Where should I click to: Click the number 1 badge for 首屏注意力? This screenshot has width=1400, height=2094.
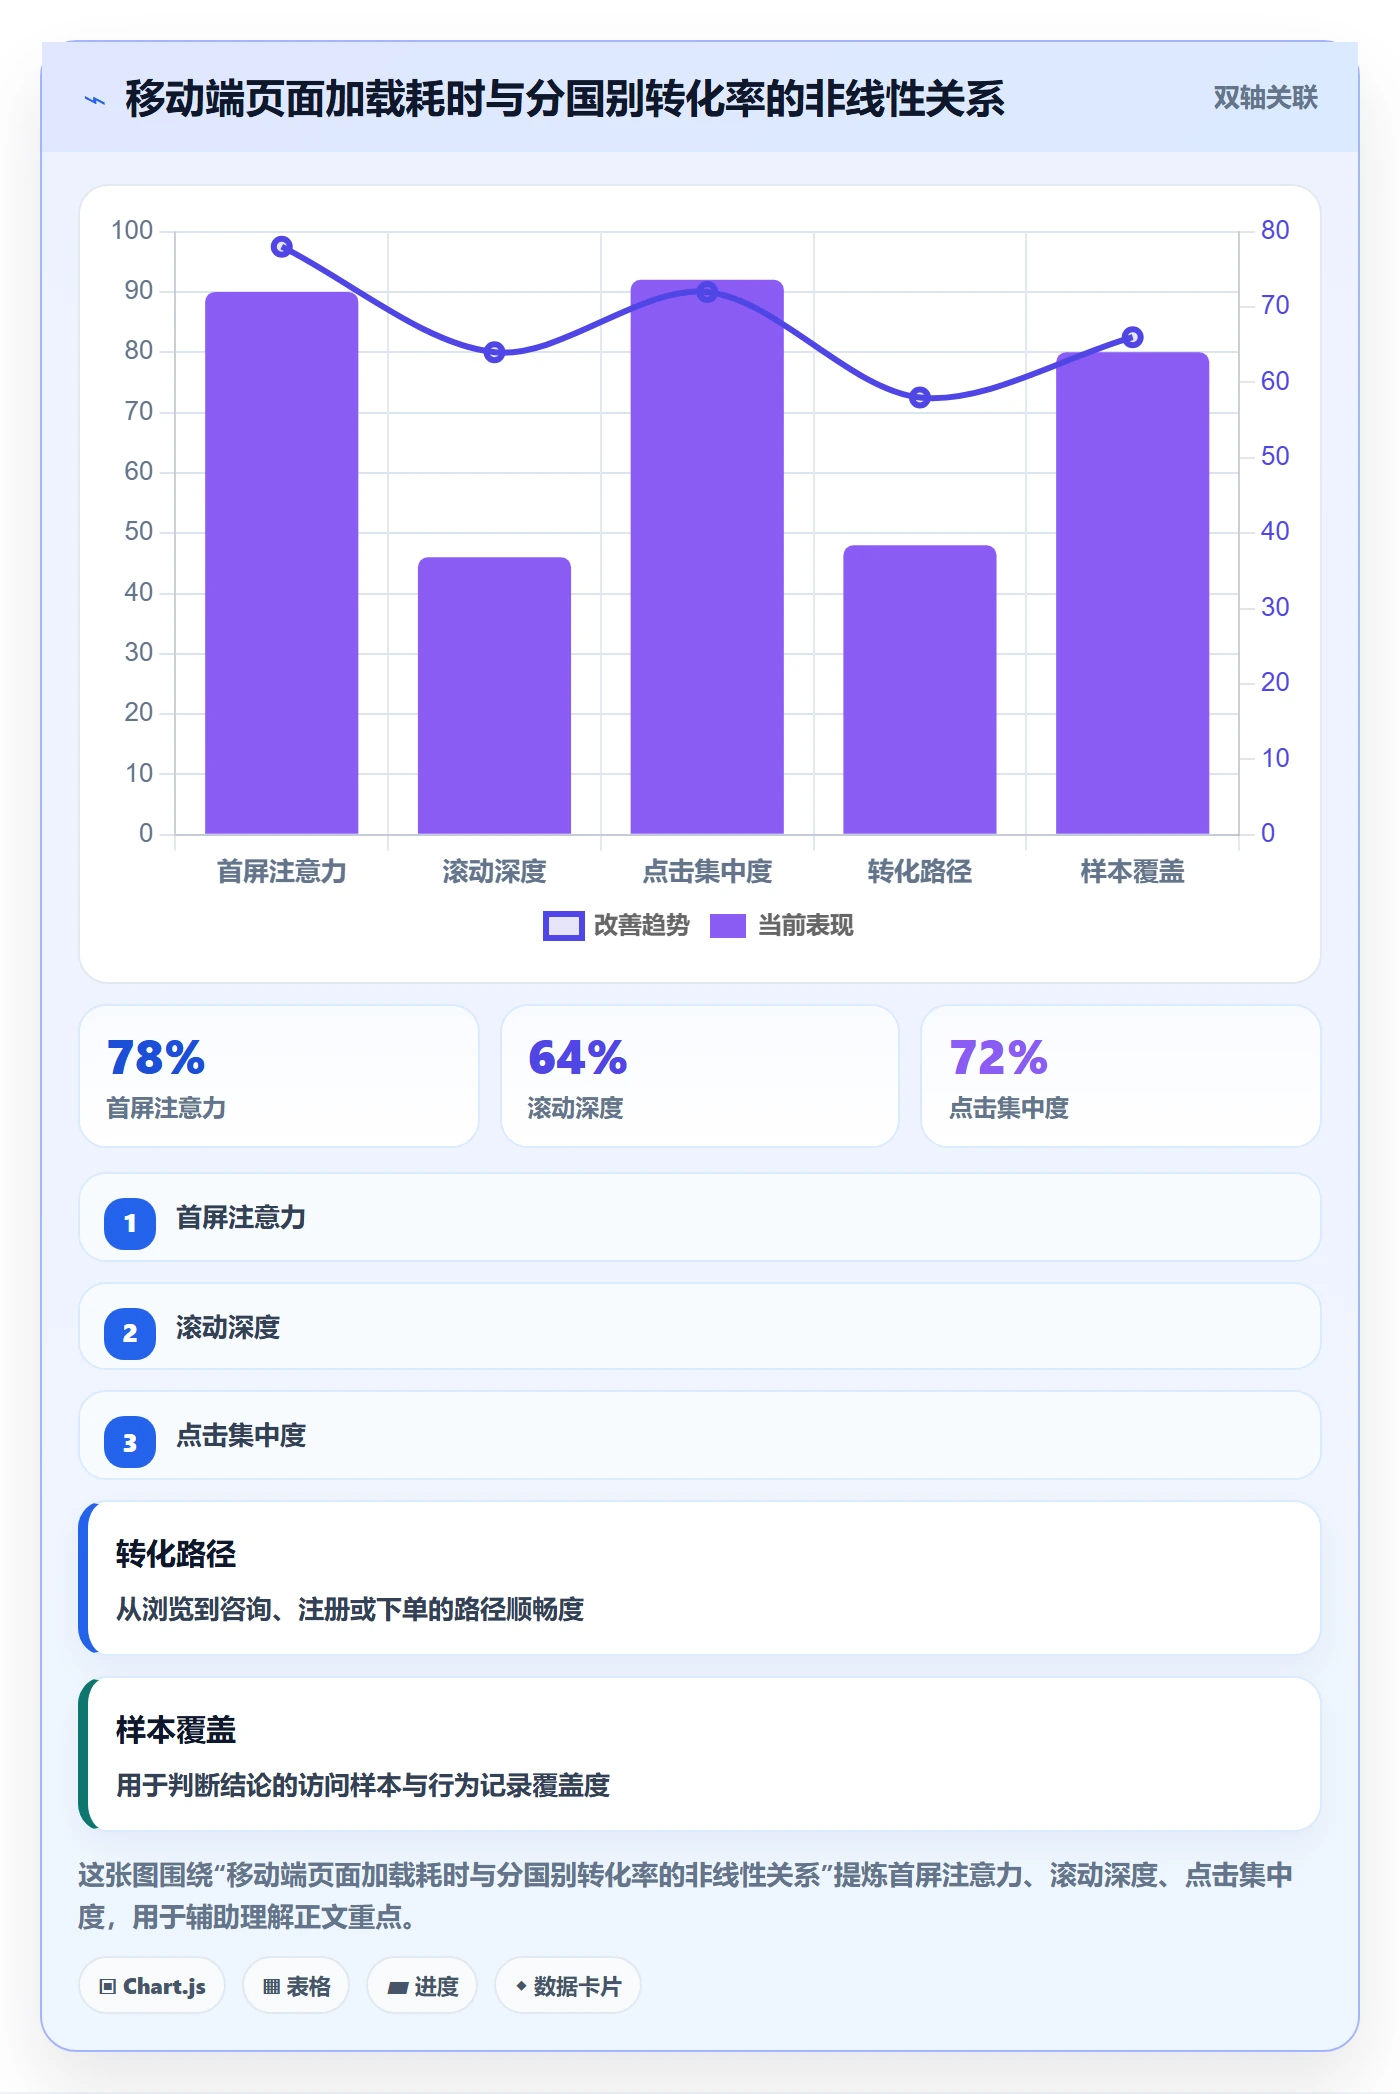tap(130, 1223)
